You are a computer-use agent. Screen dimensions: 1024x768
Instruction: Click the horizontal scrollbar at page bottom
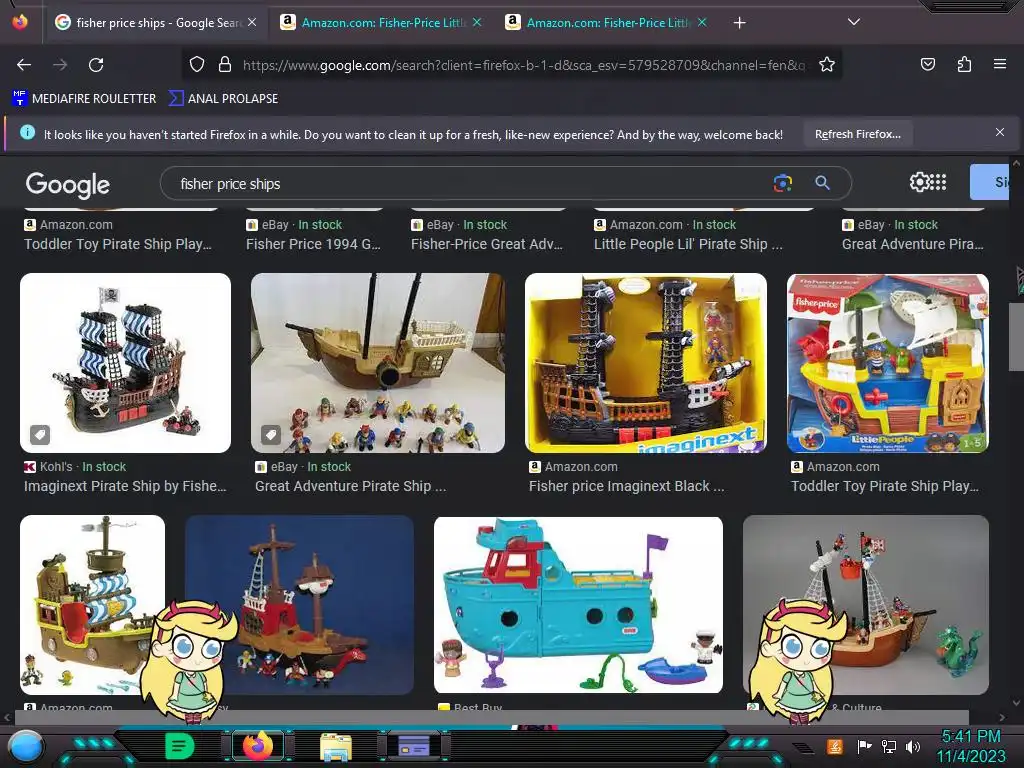[x=491, y=717]
